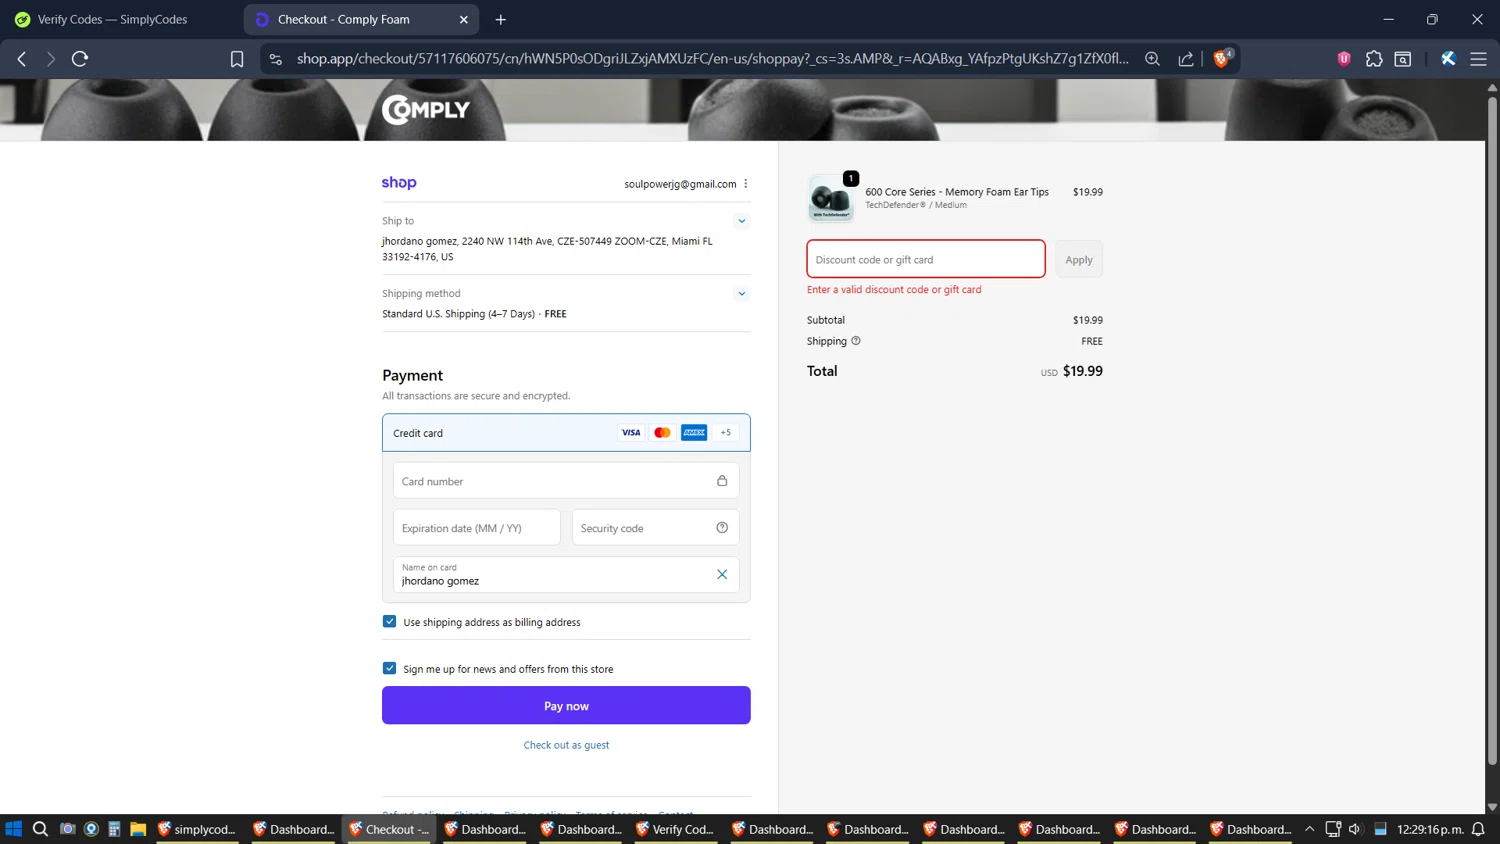1500x844 pixels.
Task: Click the Apply discount button
Action: (1079, 260)
